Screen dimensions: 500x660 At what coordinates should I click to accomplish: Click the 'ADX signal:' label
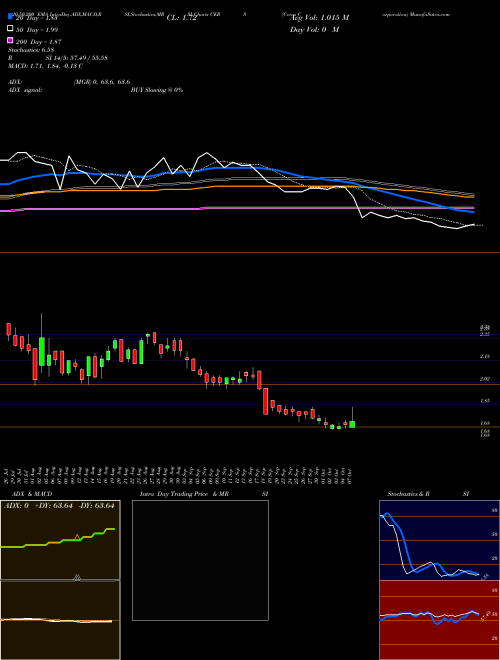tap(25, 90)
